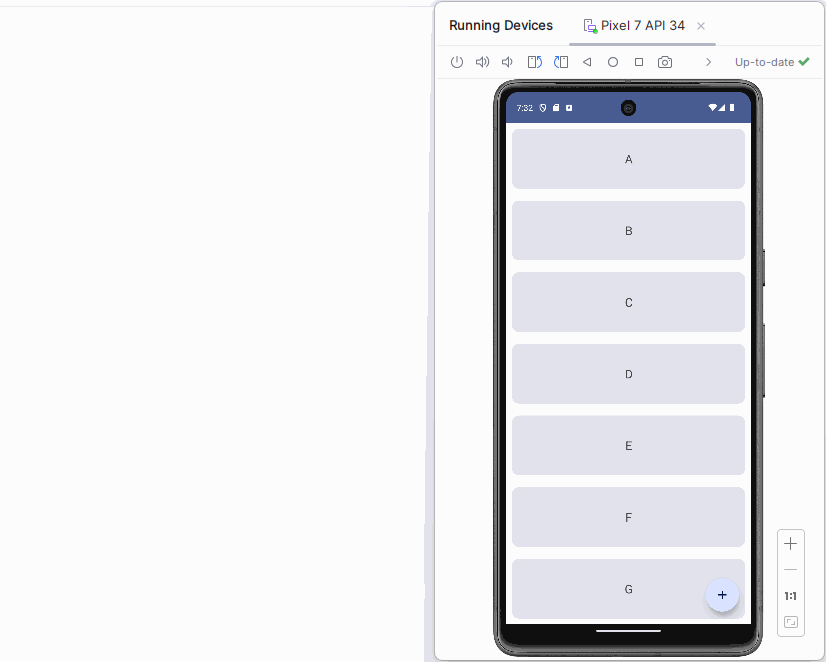Switch to the Pixel 7 API 34 tab
The width and height of the screenshot is (826, 662).
point(634,26)
